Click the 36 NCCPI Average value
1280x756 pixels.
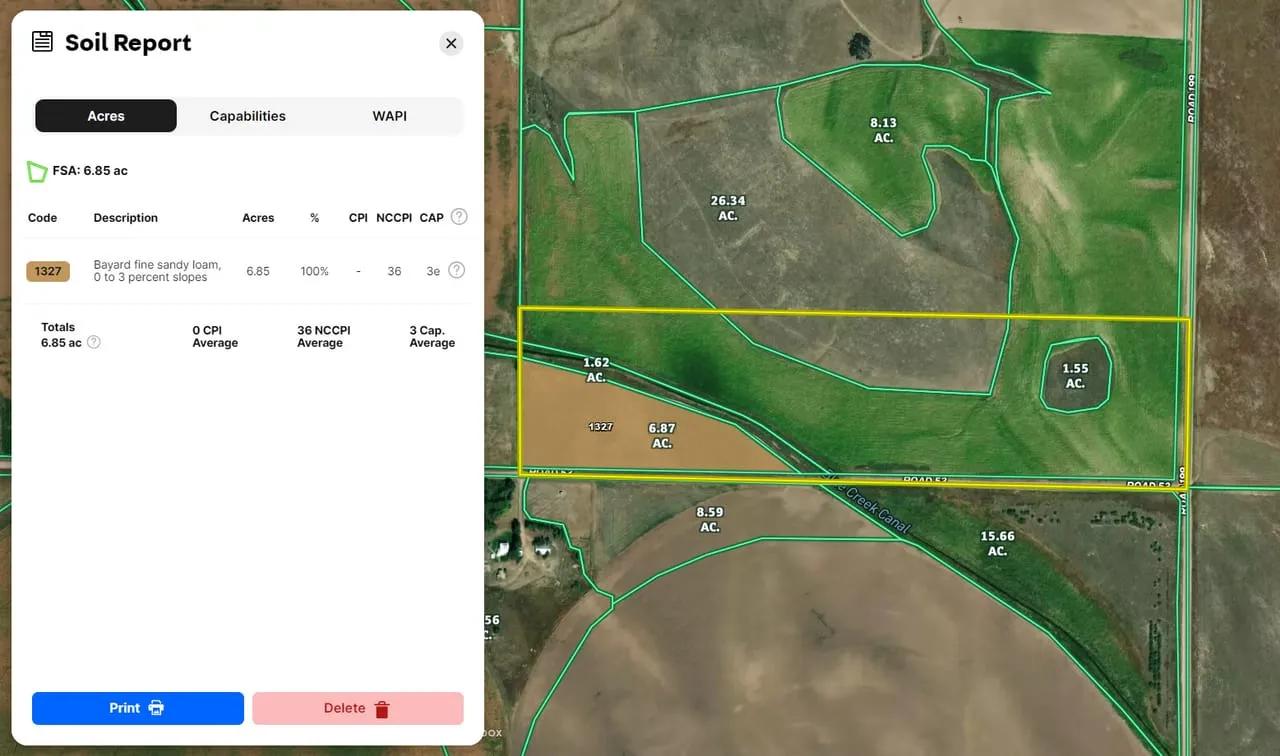click(323, 337)
